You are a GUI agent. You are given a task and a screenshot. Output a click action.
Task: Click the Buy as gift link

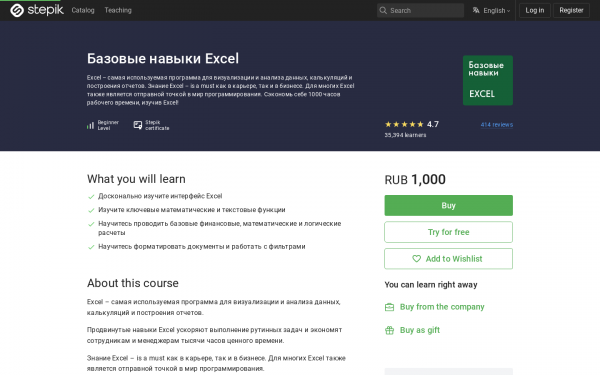coord(420,330)
